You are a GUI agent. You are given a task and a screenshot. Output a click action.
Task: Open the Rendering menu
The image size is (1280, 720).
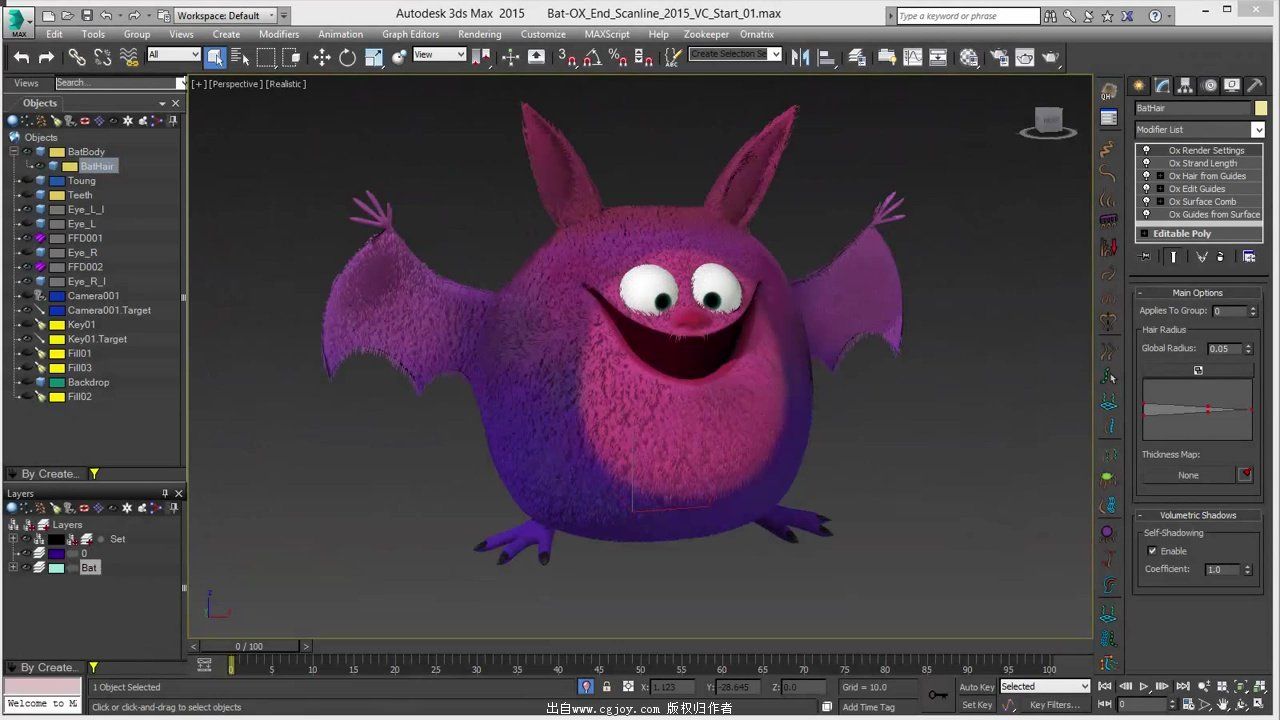[x=479, y=34]
